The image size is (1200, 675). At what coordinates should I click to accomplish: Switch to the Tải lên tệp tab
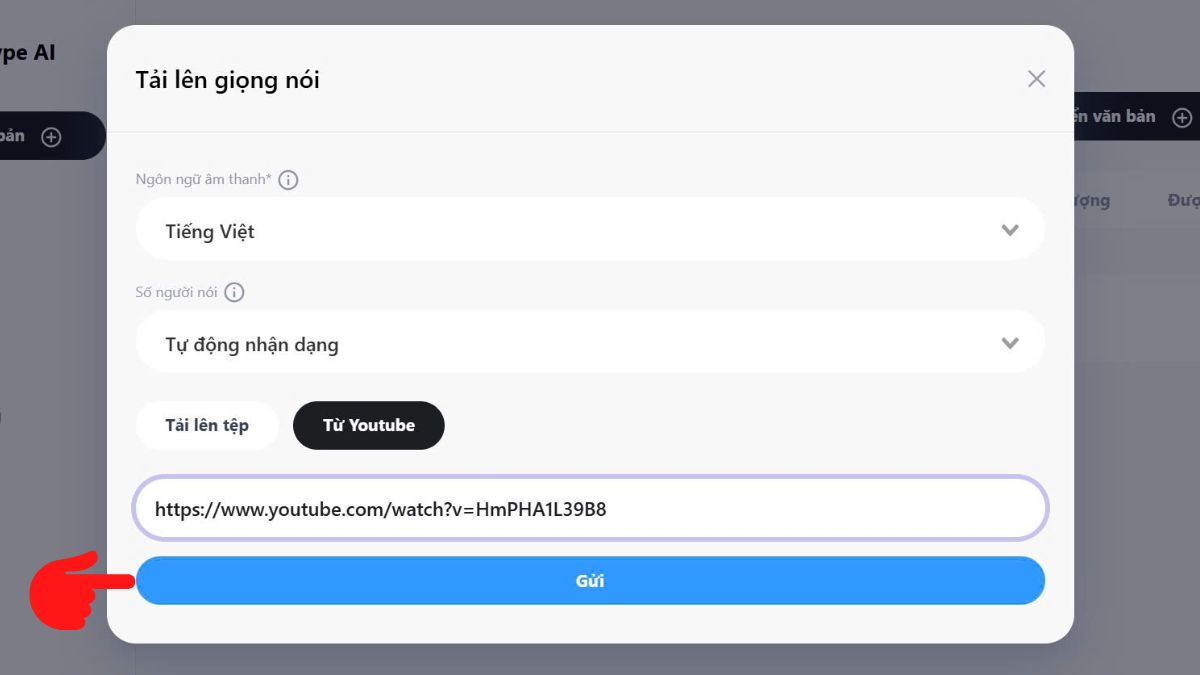click(207, 425)
